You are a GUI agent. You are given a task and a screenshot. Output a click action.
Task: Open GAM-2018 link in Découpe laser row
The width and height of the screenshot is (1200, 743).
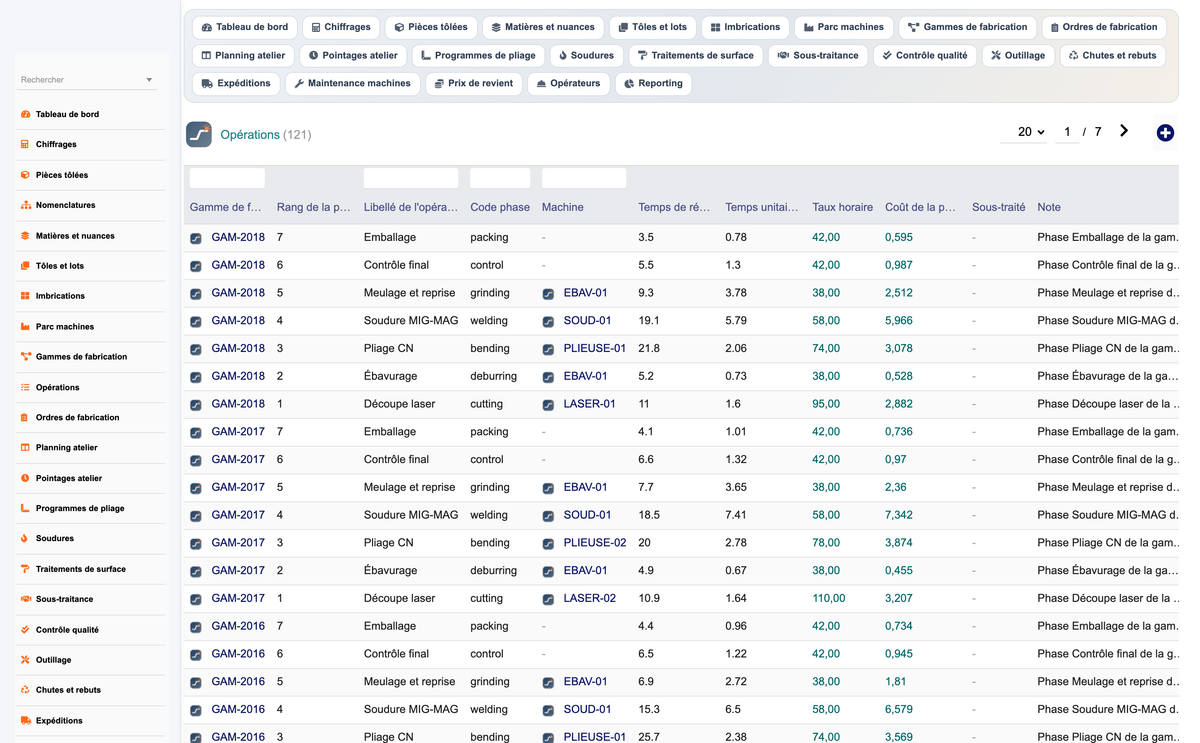pos(238,404)
